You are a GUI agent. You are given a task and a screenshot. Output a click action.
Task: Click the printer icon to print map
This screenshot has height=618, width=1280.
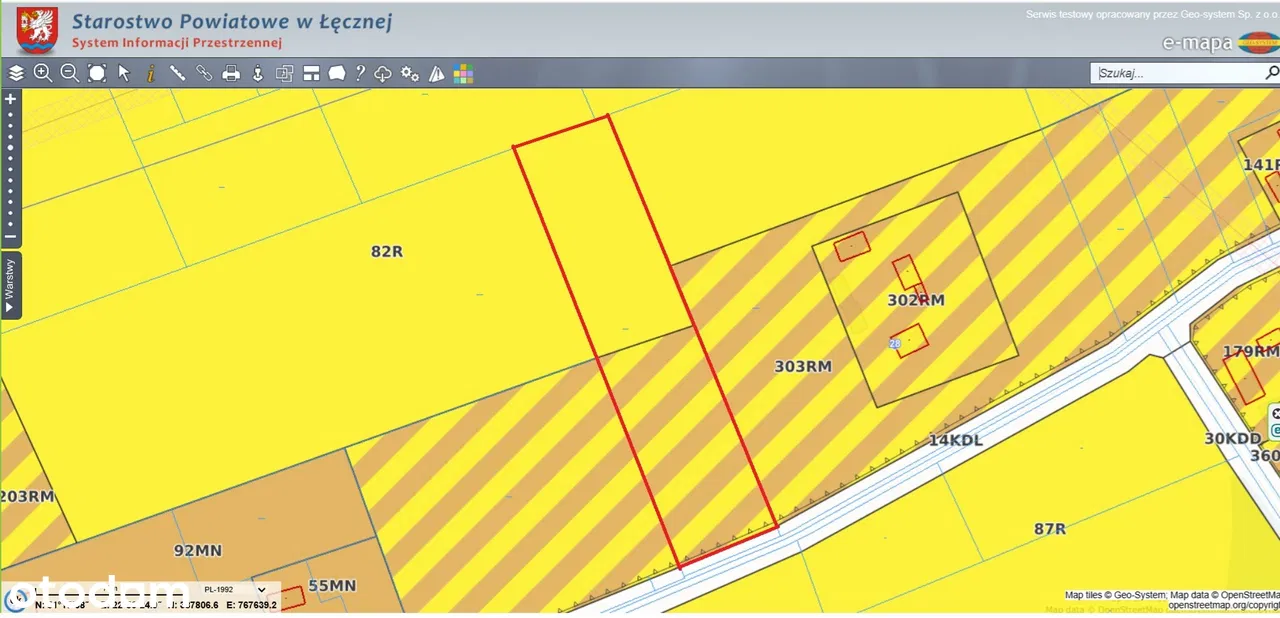tap(231, 73)
